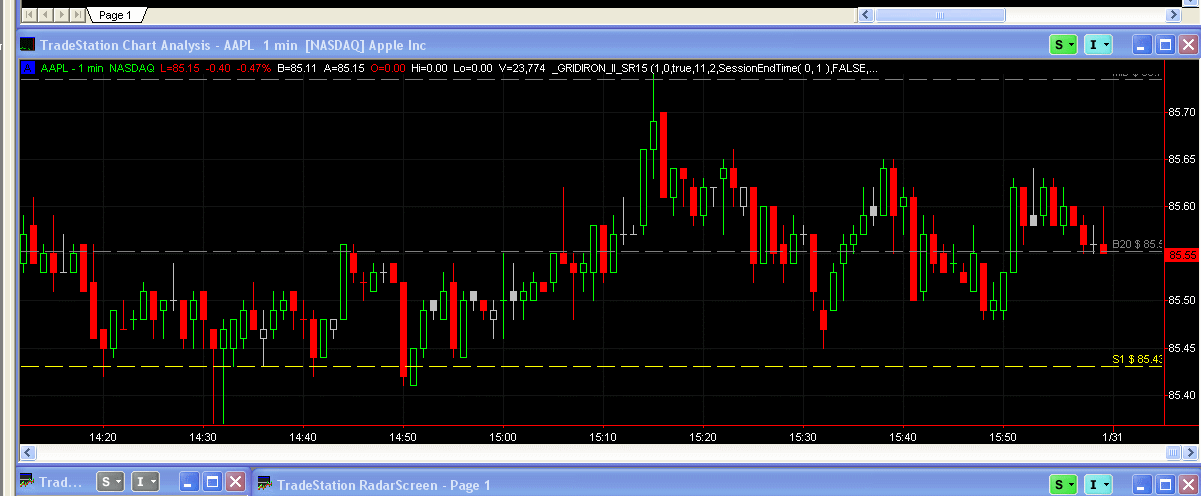Open the I dropdown on RadarScreen window
The height and width of the screenshot is (496, 1201).
[1100, 485]
